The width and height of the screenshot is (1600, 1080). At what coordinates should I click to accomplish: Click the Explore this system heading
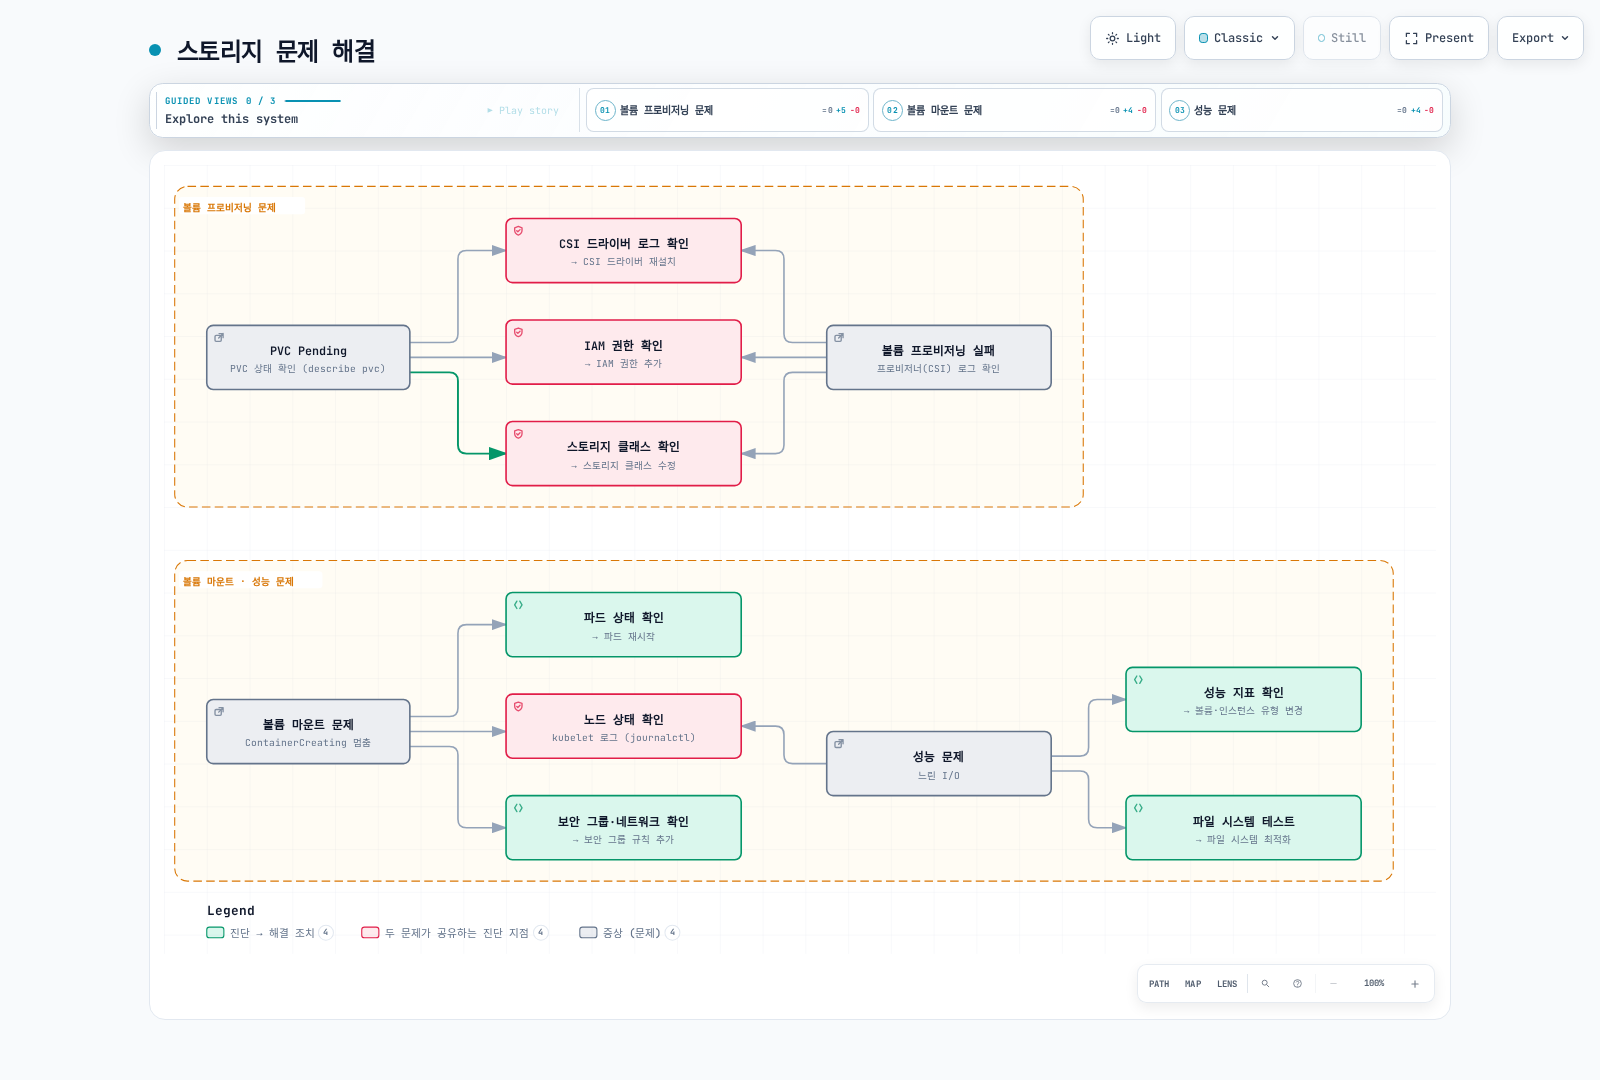232,119
